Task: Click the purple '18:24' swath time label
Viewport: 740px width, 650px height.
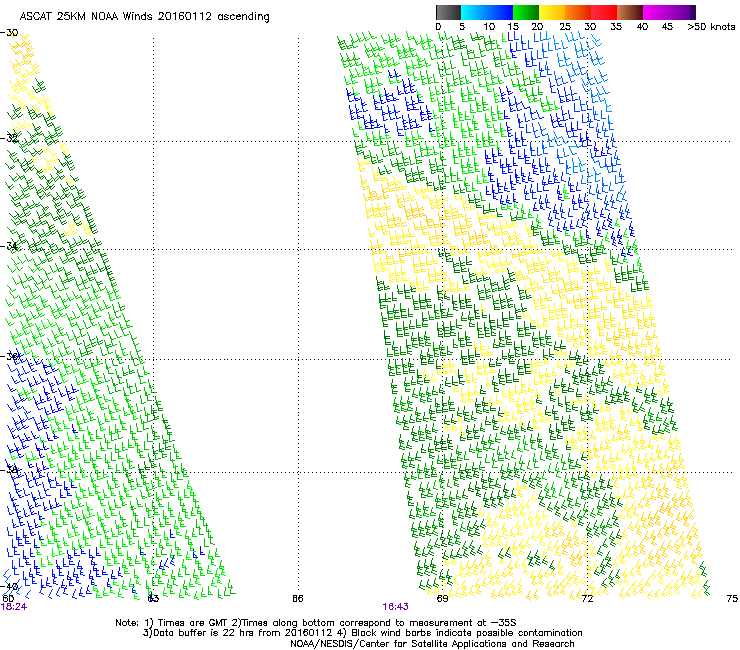Action: coord(14,607)
